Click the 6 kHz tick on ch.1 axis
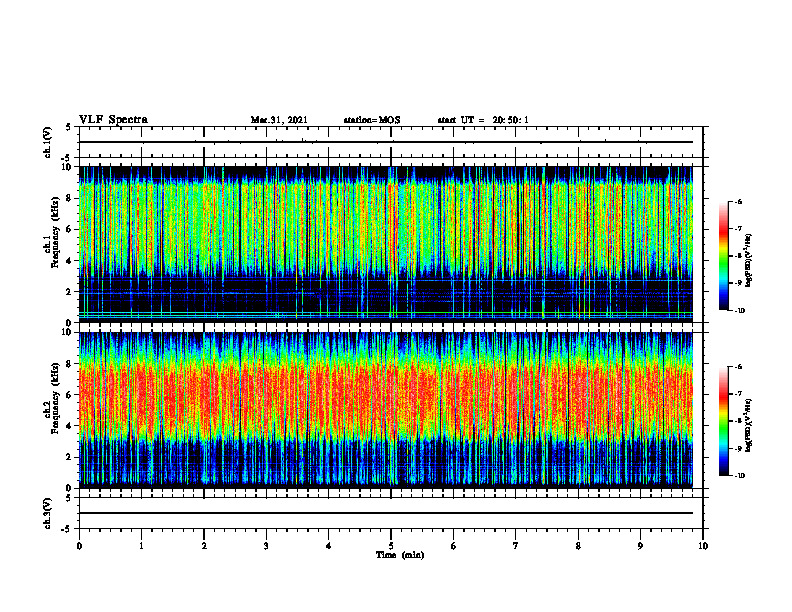 70,229
